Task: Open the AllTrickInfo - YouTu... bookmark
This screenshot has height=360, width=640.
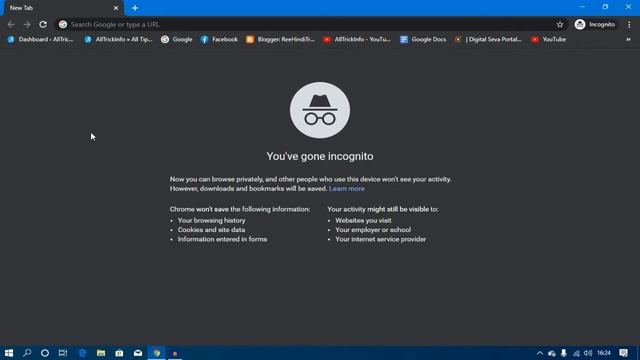Action: [357, 39]
